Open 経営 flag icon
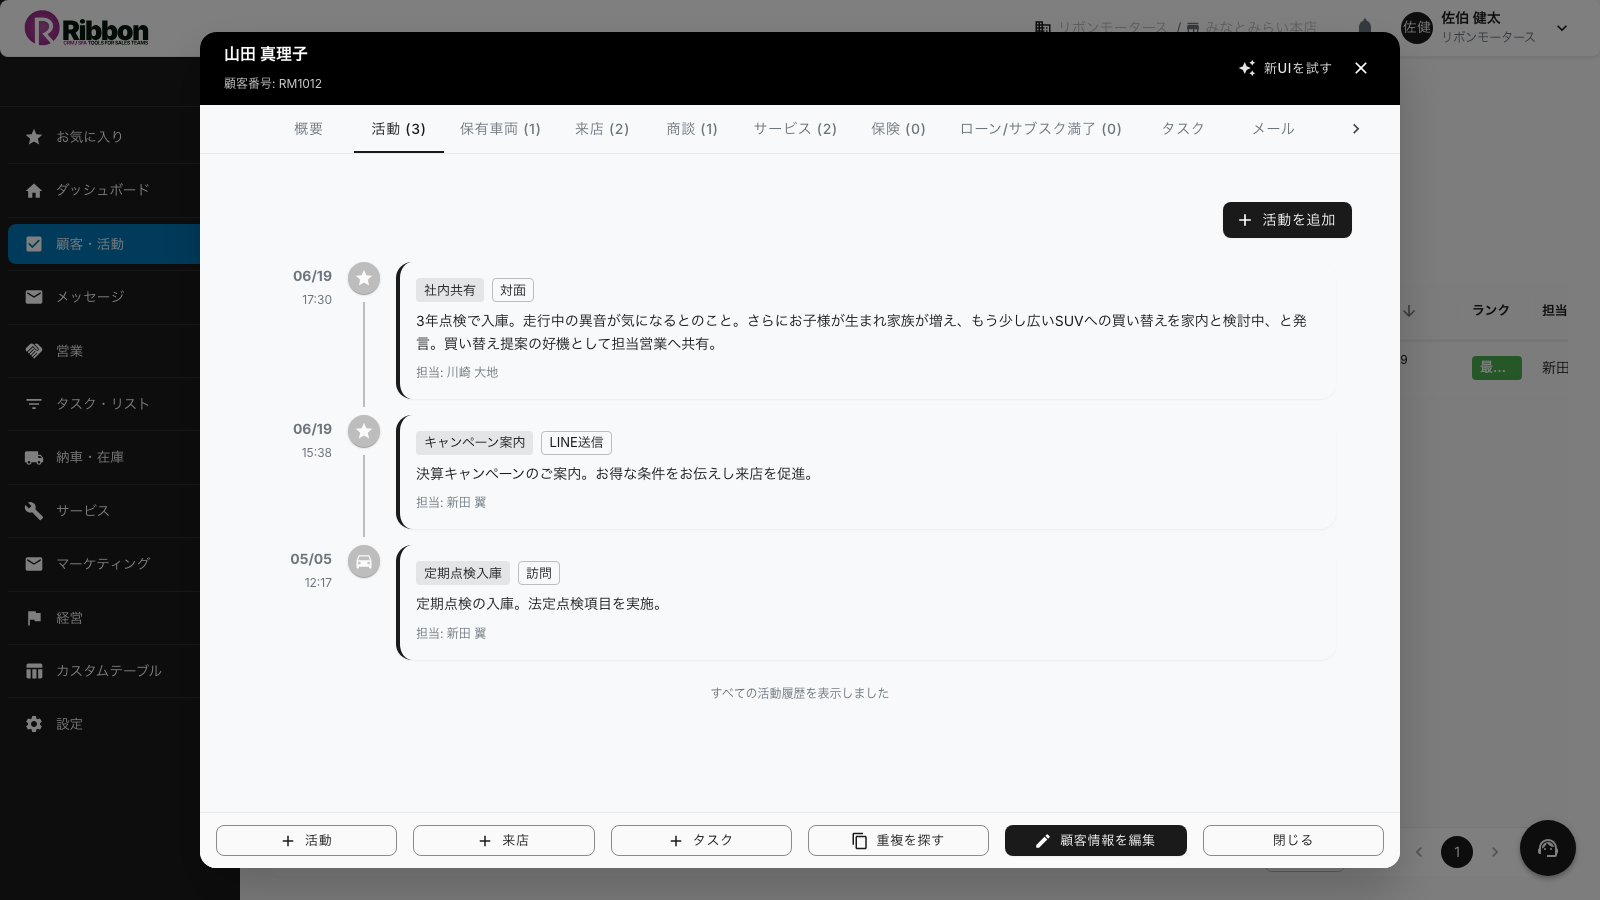Viewport: 1600px width, 900px height. (34, 618)
